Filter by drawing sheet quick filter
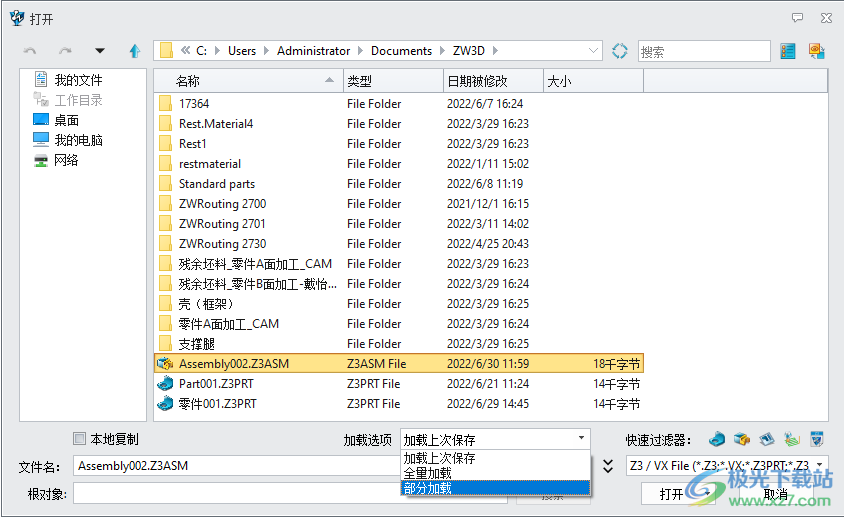This screenshot has width=844, height=517. [x=766, y=439]
